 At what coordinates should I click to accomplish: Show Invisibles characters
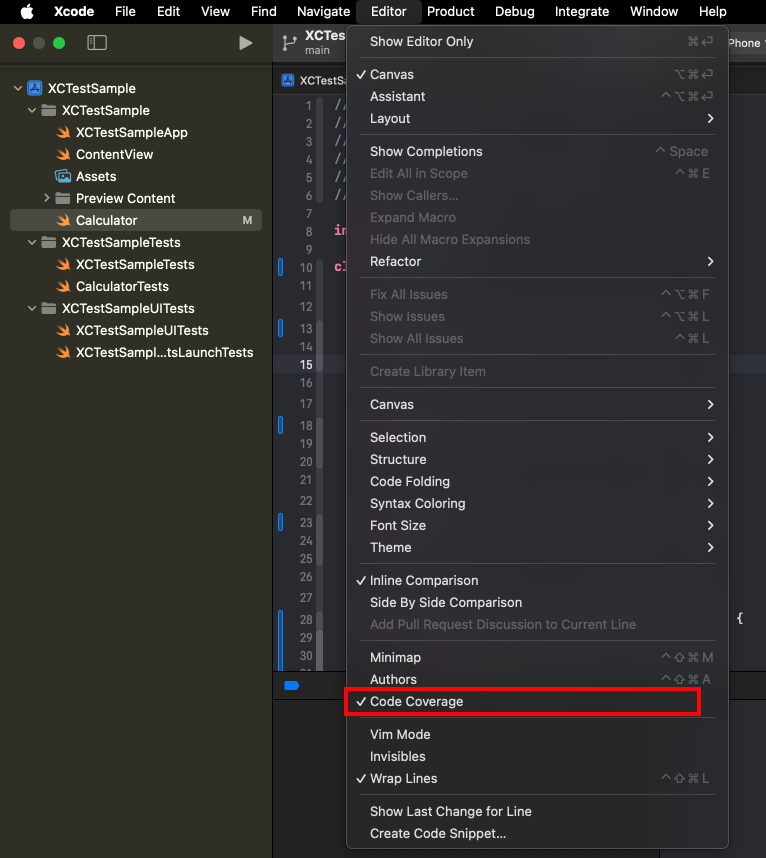tap(537, 756)
